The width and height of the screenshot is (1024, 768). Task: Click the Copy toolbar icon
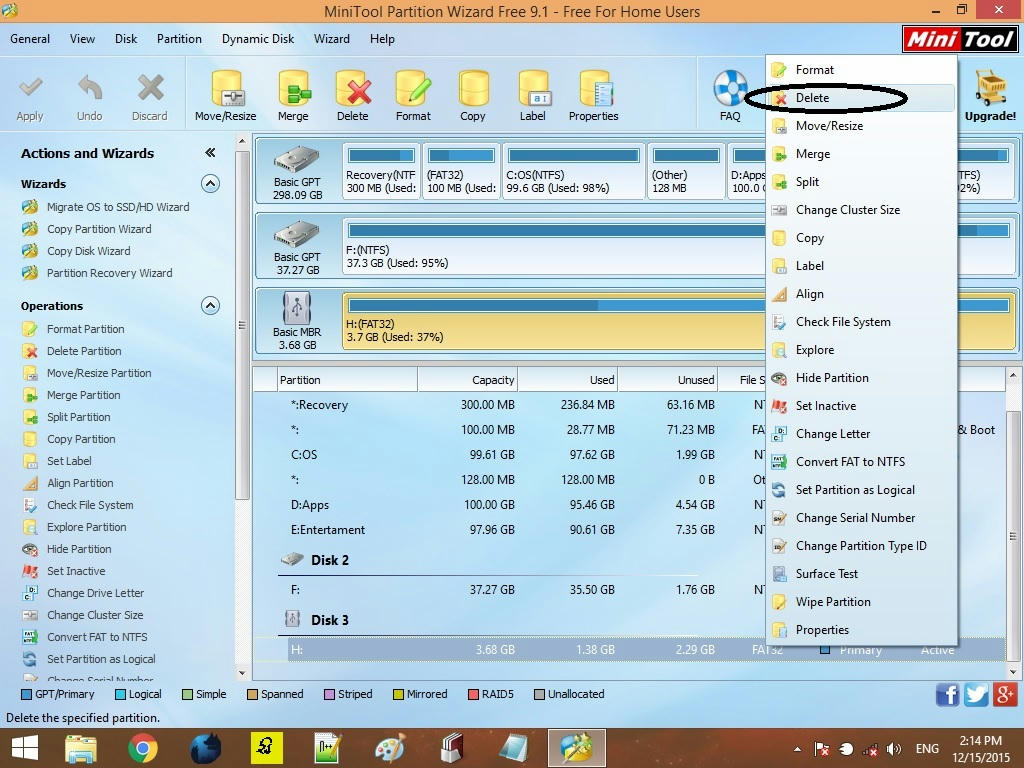473,88
